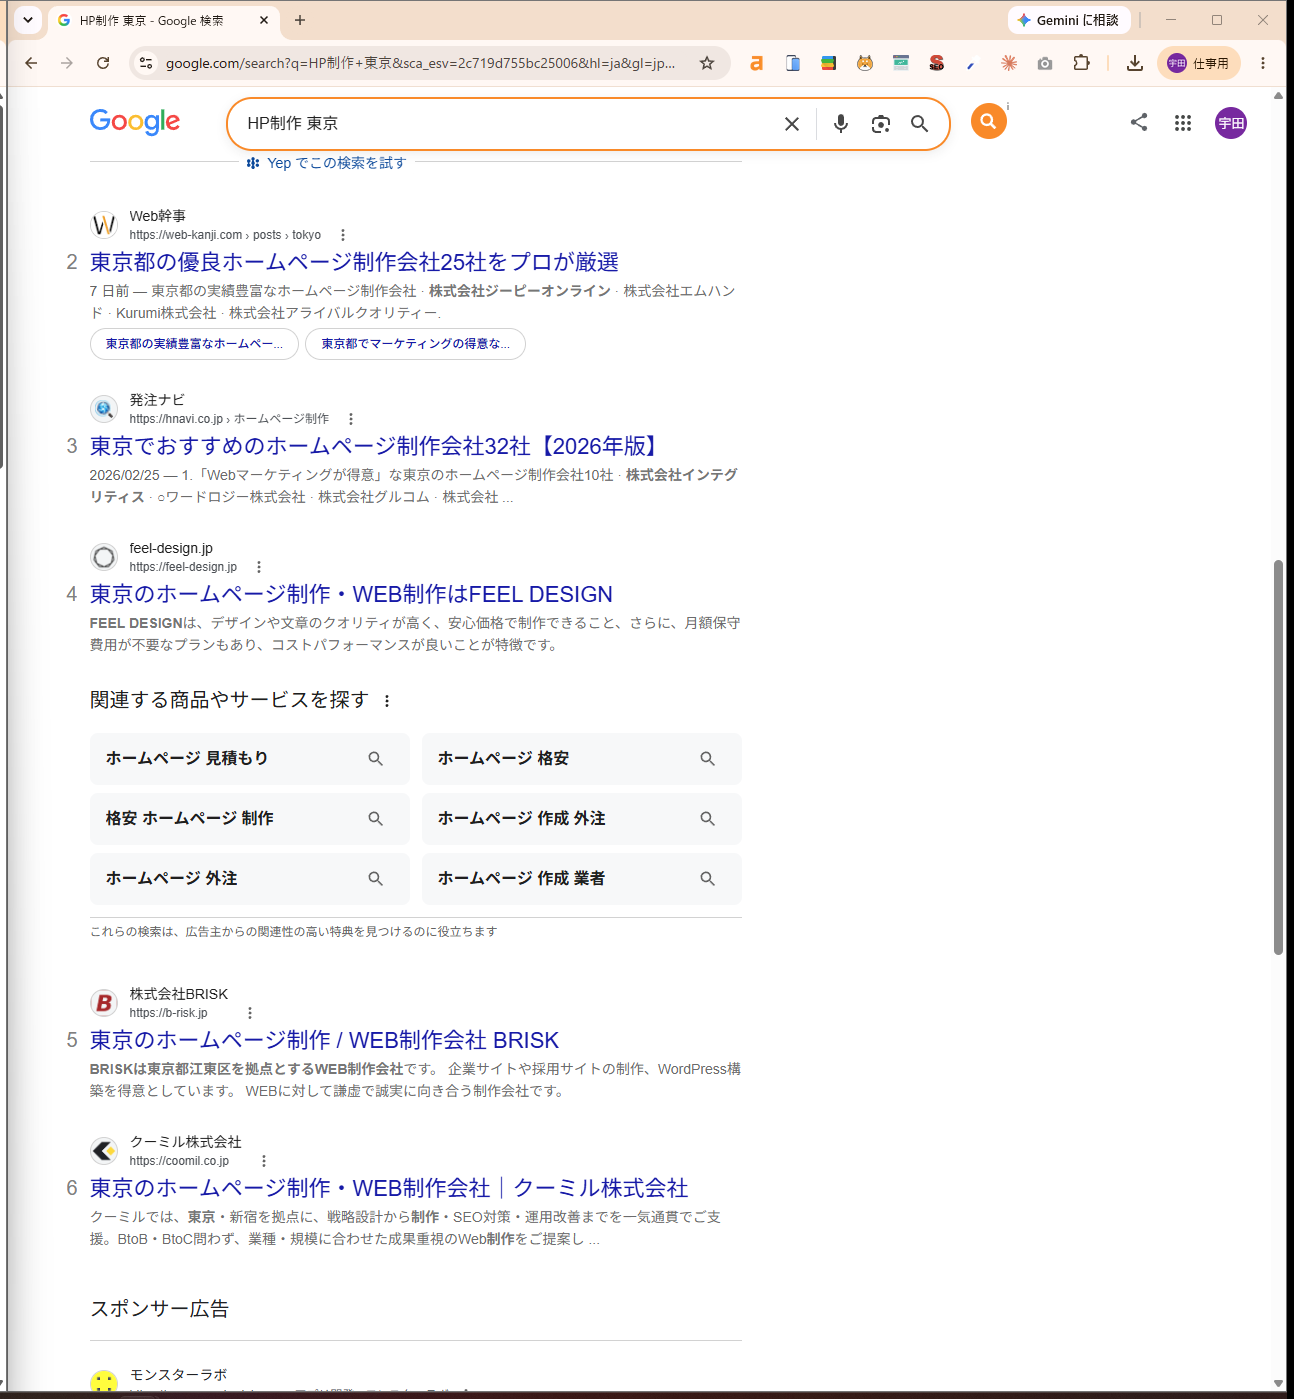Open image search via the camera lens icon
Image resolution: width=1294 pixels, height=1399 pixels.
click(x=880, y=124)
